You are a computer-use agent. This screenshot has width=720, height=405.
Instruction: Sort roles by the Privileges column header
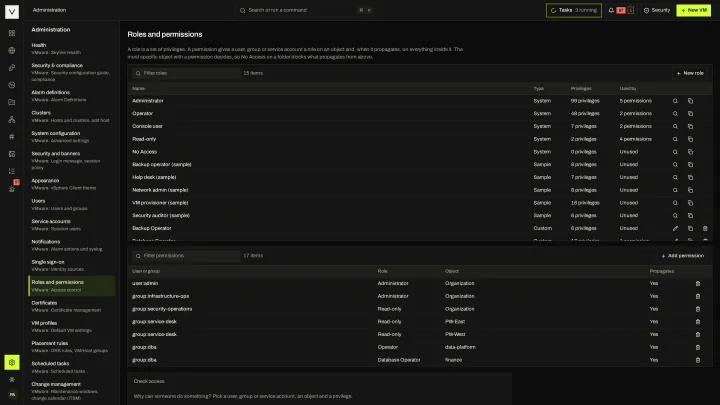point(581,89)
